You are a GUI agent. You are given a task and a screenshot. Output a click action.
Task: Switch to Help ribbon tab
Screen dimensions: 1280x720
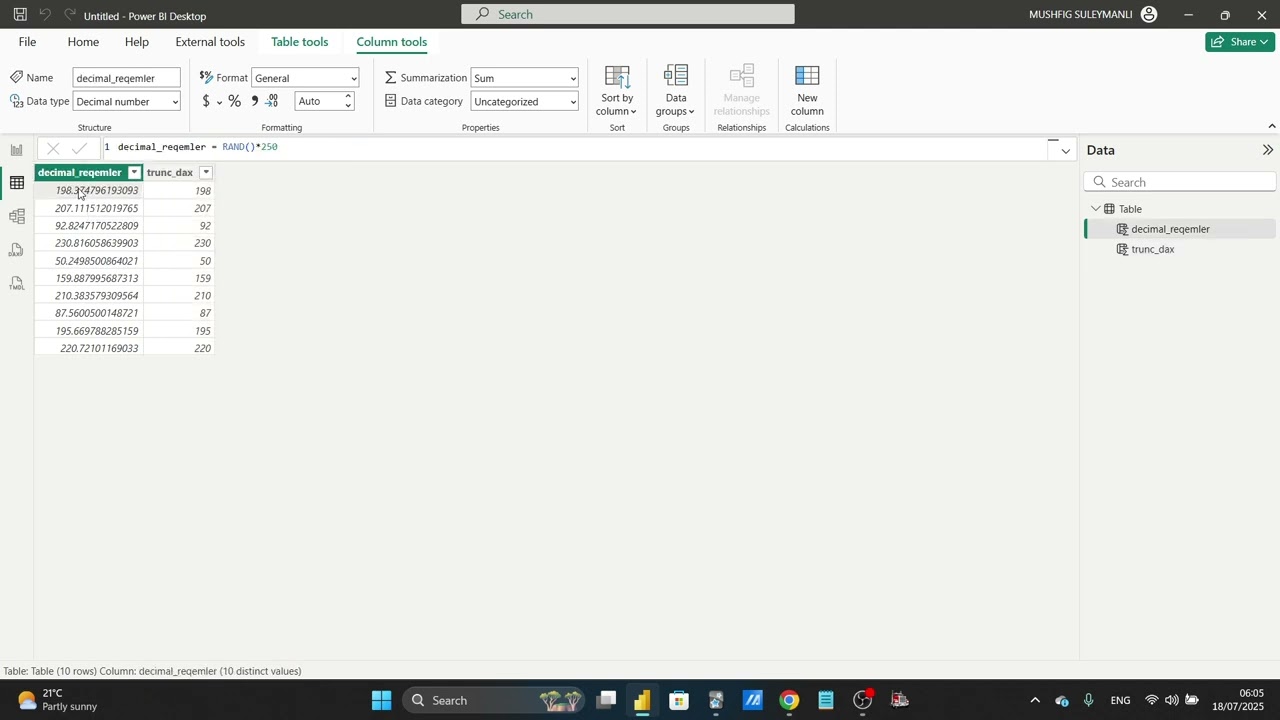[137, 42]
